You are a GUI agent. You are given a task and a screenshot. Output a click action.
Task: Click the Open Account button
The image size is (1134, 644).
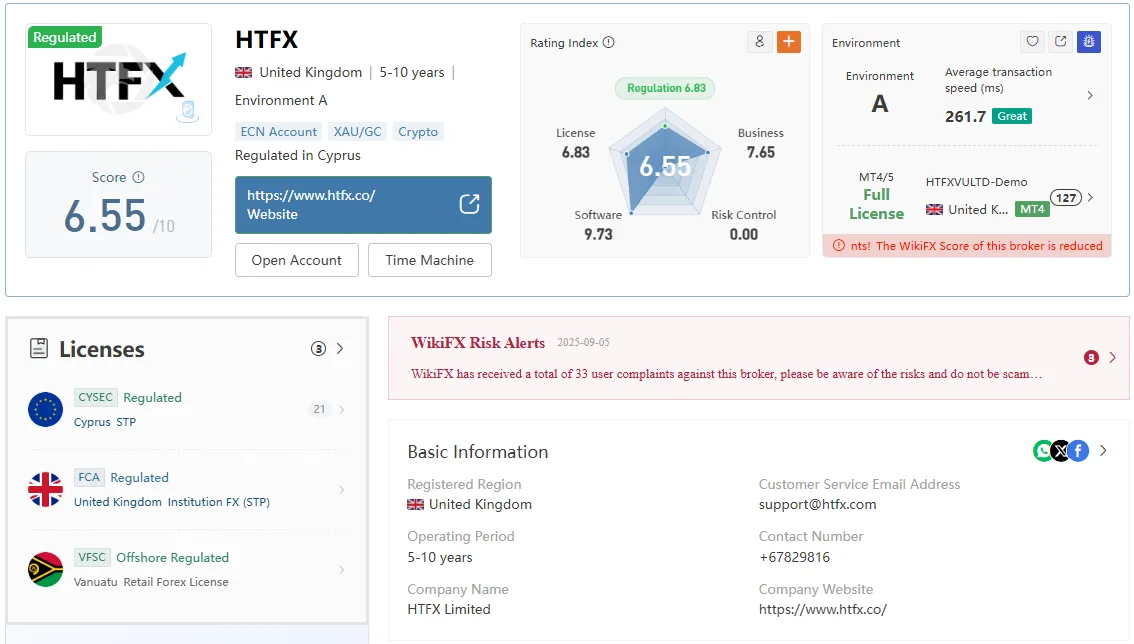[x=297, y=260]
